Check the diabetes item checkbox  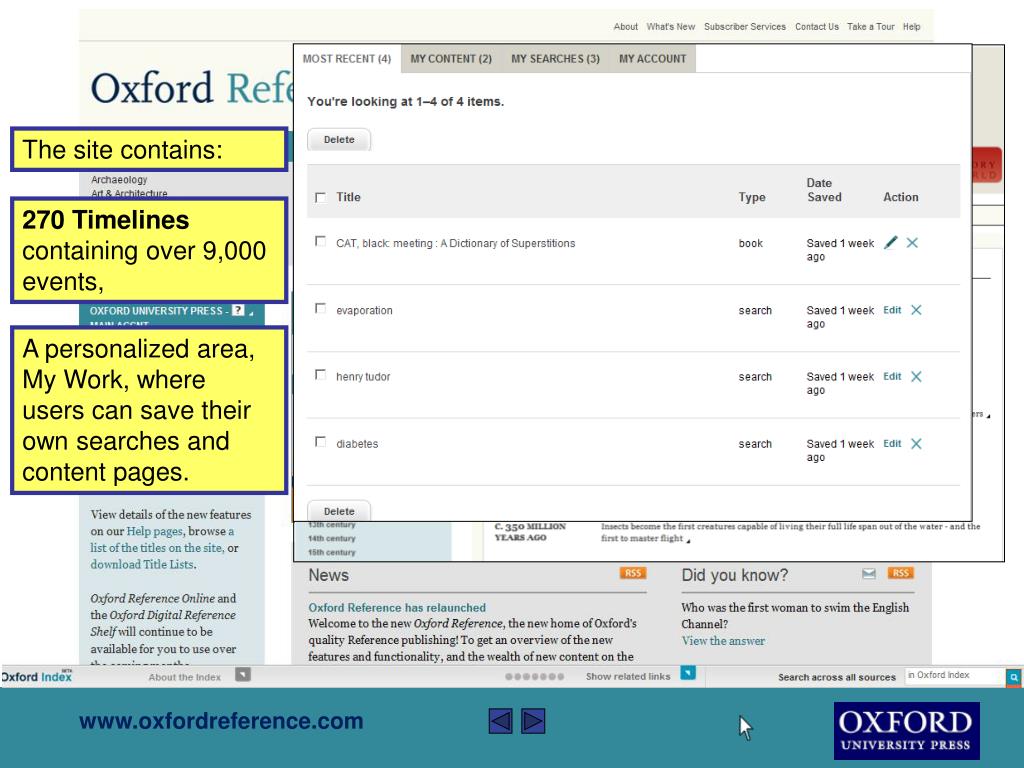click(x=320, y=442)
